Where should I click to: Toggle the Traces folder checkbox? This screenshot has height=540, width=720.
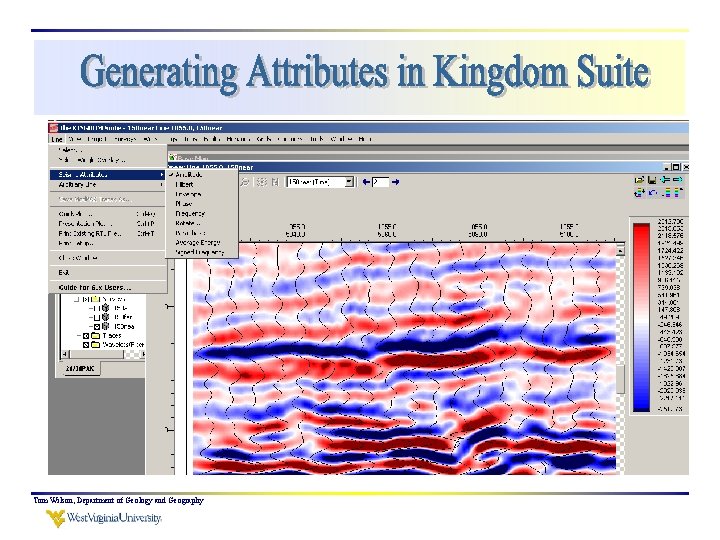[x=86, y=336]
